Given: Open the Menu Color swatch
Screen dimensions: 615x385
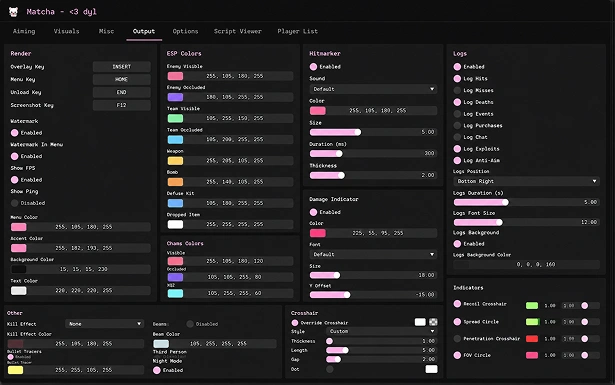Looking at the screenshot, I should [18, 227].
